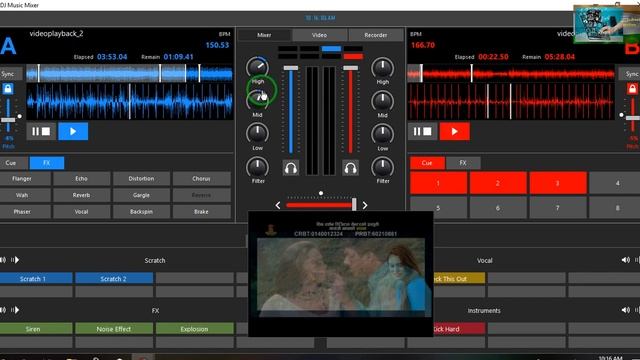640x360 pixels.
Task: Click the red play button on deck B
Action: click(454, 131)
